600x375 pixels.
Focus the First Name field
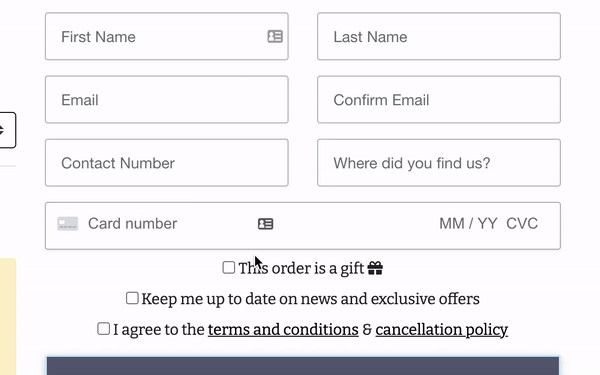coord(167,36)
